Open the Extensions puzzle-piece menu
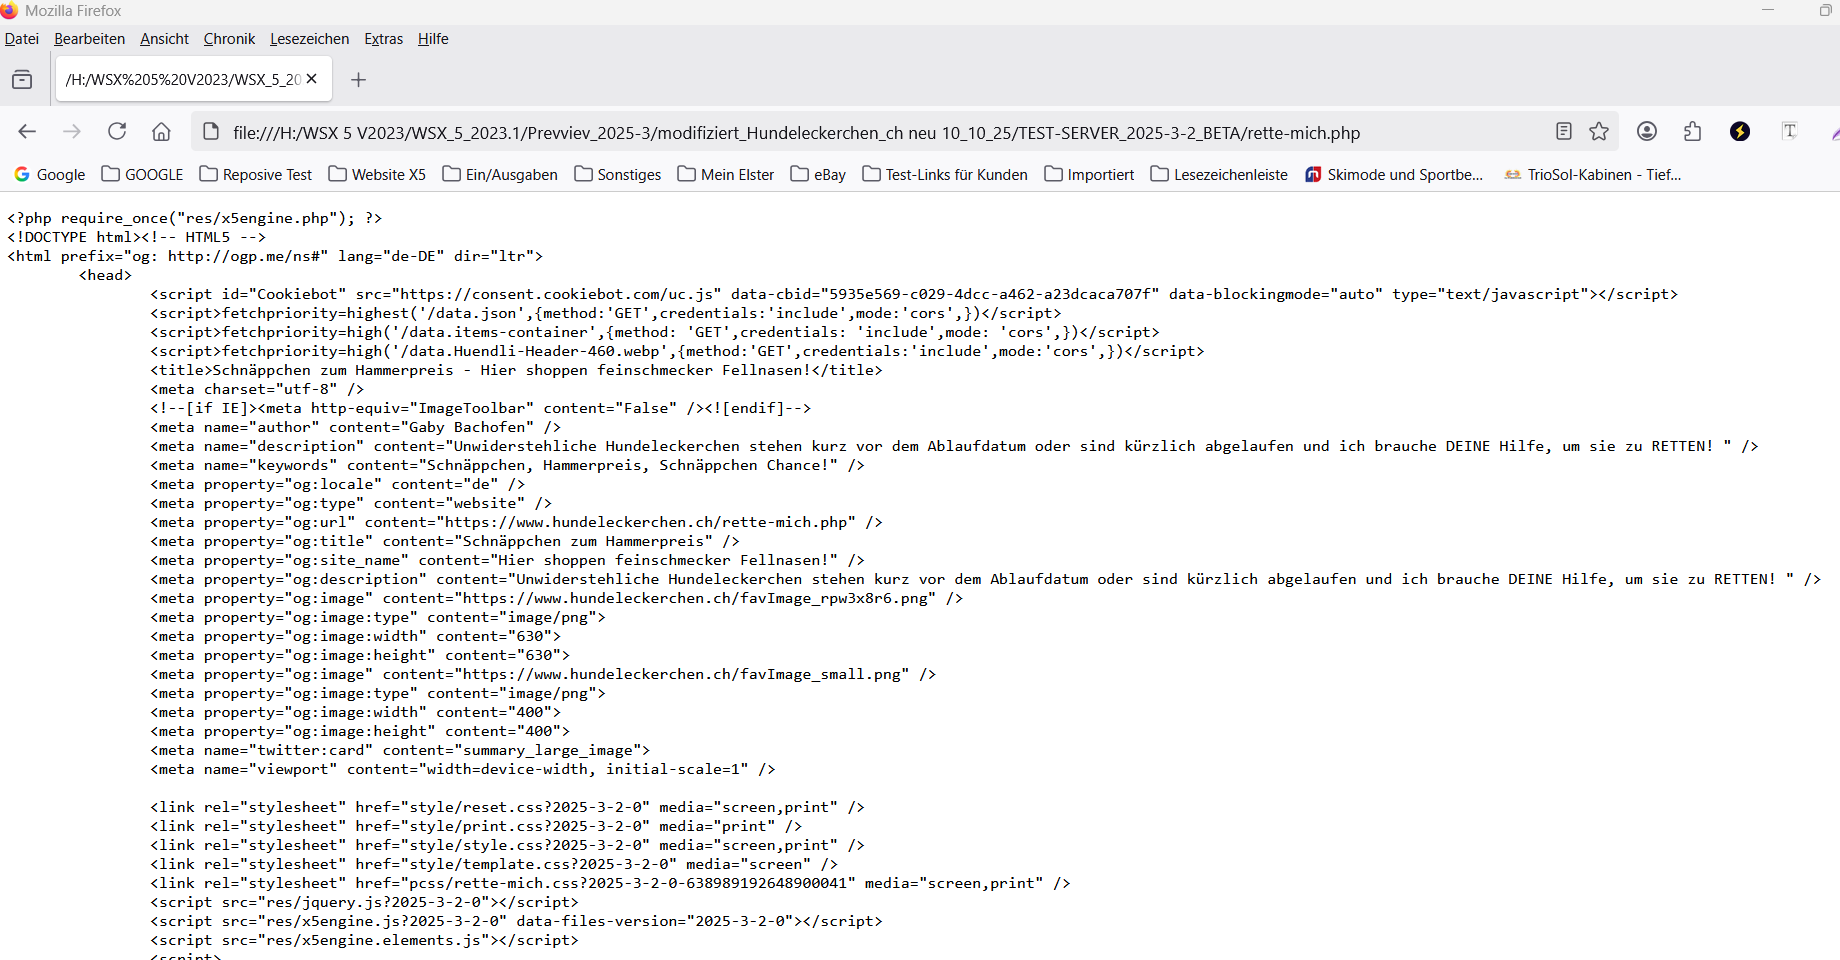The height and width of the screenshot is (960, 1840). click(x=1692, y=132)
